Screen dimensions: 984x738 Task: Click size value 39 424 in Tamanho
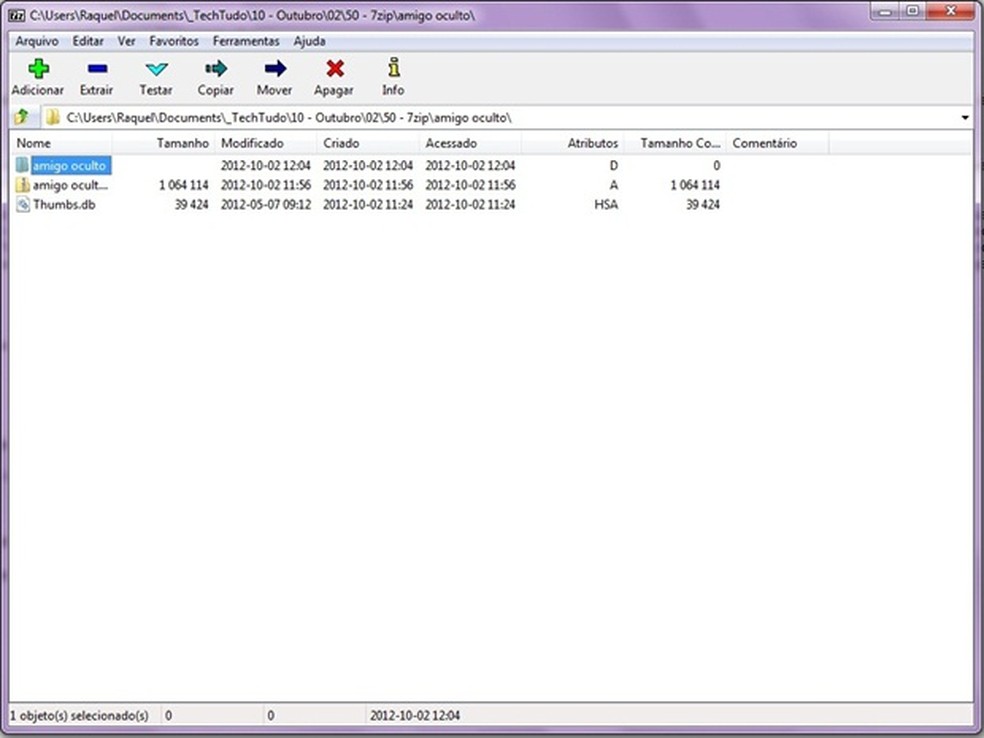click(x=191, y=205)
